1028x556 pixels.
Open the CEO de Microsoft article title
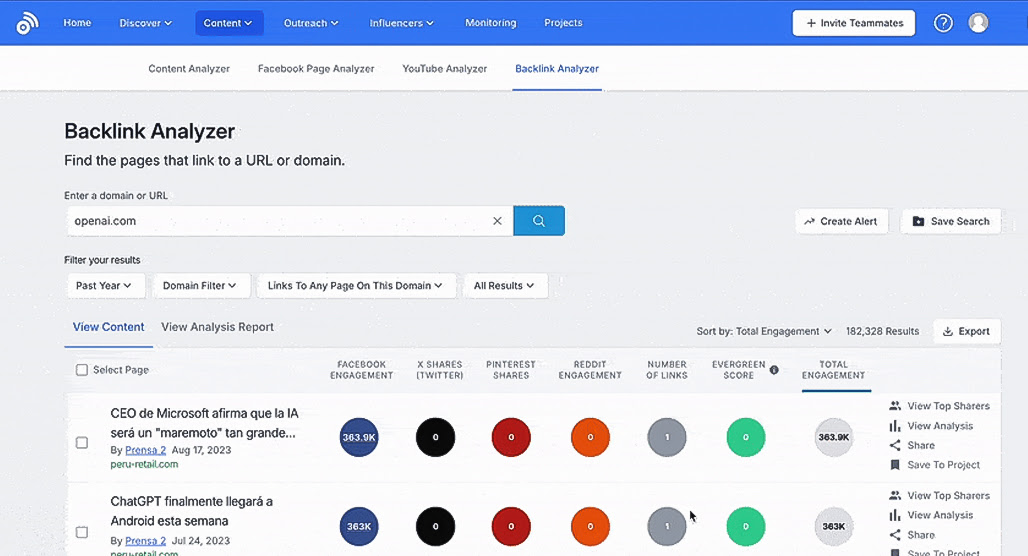(204, 423)
